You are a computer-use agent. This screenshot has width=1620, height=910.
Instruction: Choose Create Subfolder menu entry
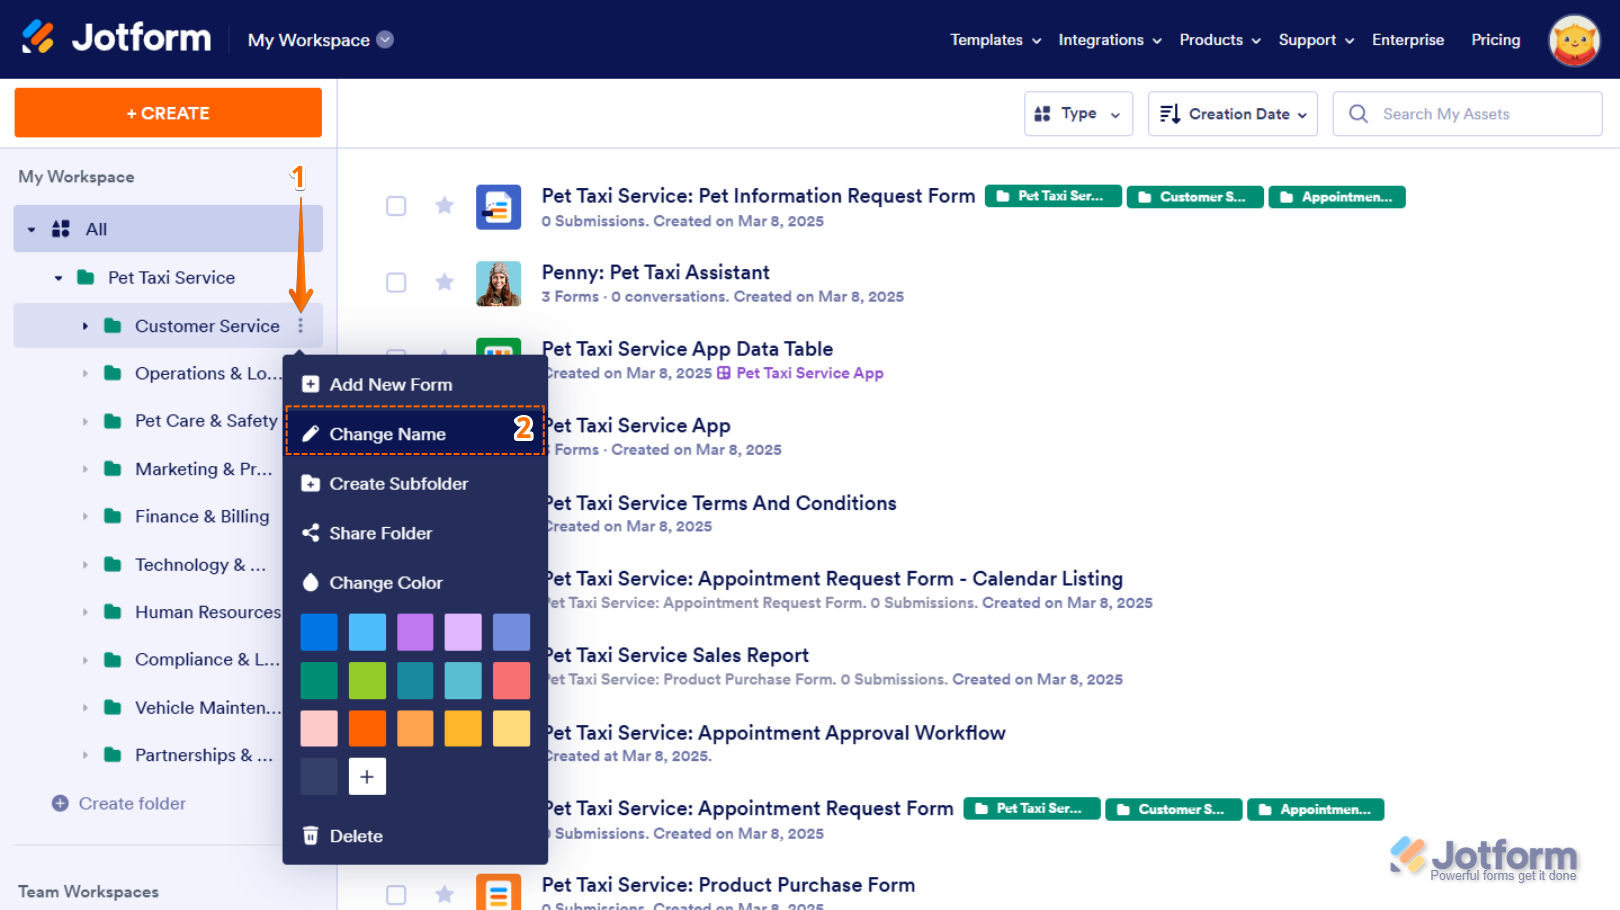(x=415, y=483)
